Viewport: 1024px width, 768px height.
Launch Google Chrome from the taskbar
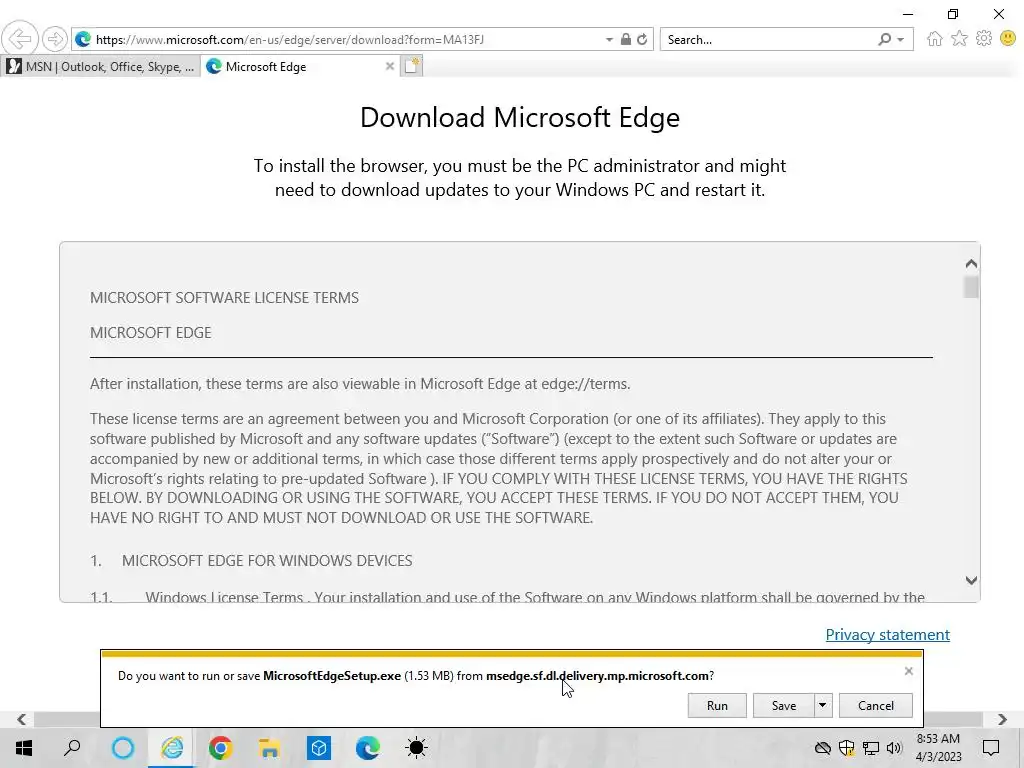pos(221,748)
